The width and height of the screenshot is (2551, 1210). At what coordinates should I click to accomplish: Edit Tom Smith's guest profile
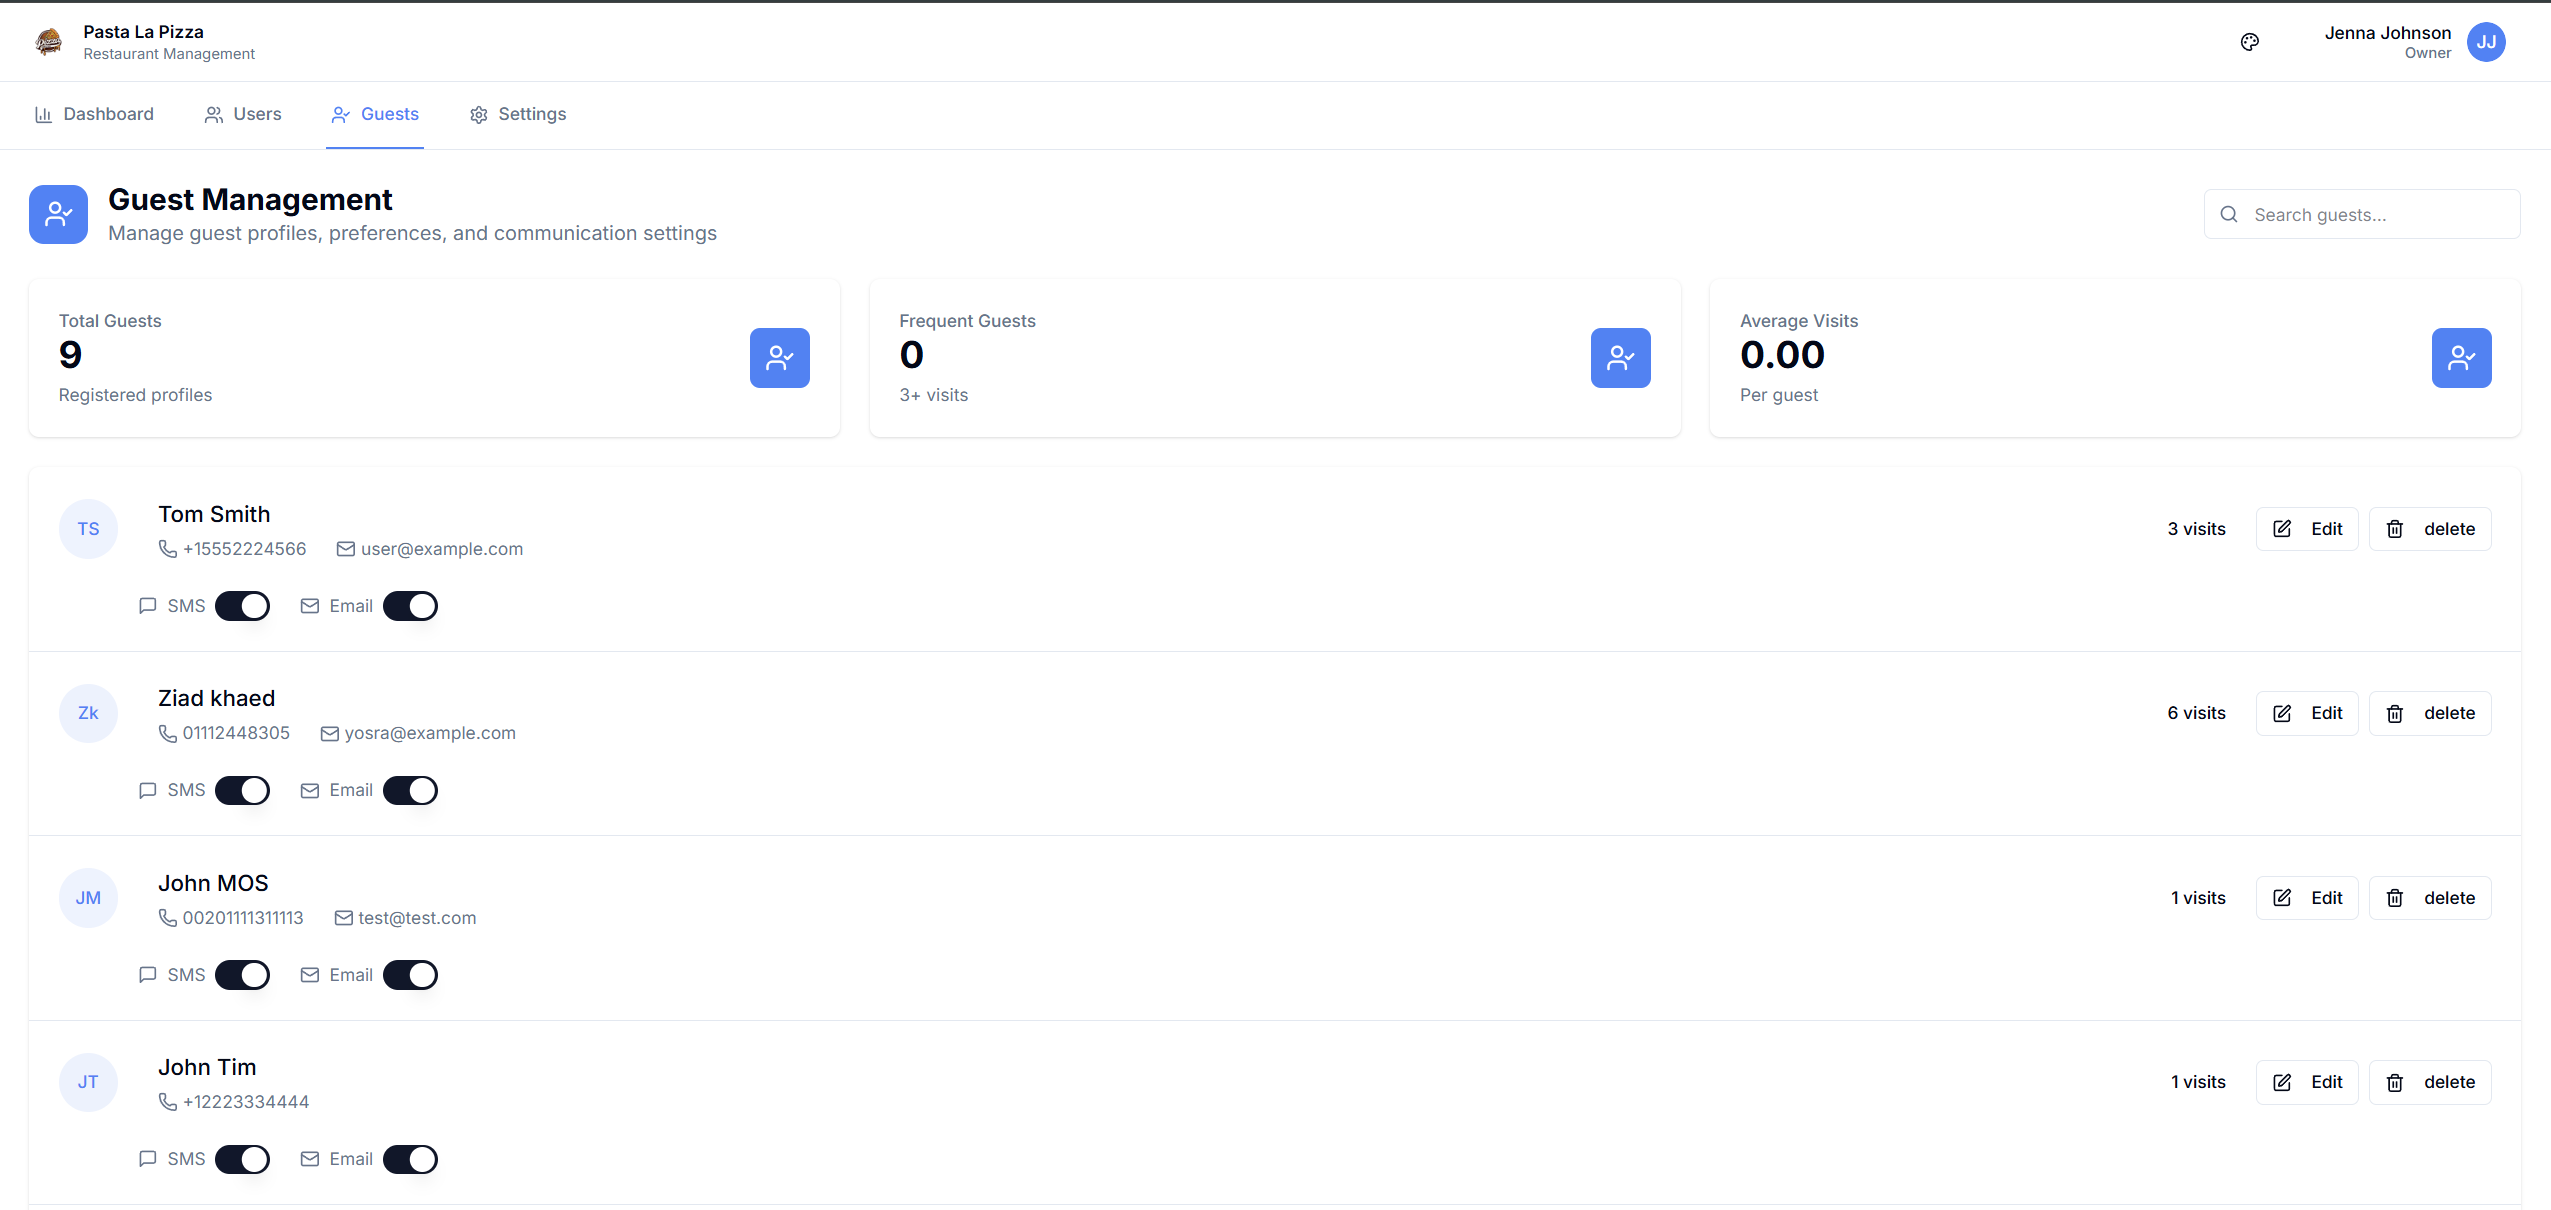pyautogui.click(x=2306, y=529)
